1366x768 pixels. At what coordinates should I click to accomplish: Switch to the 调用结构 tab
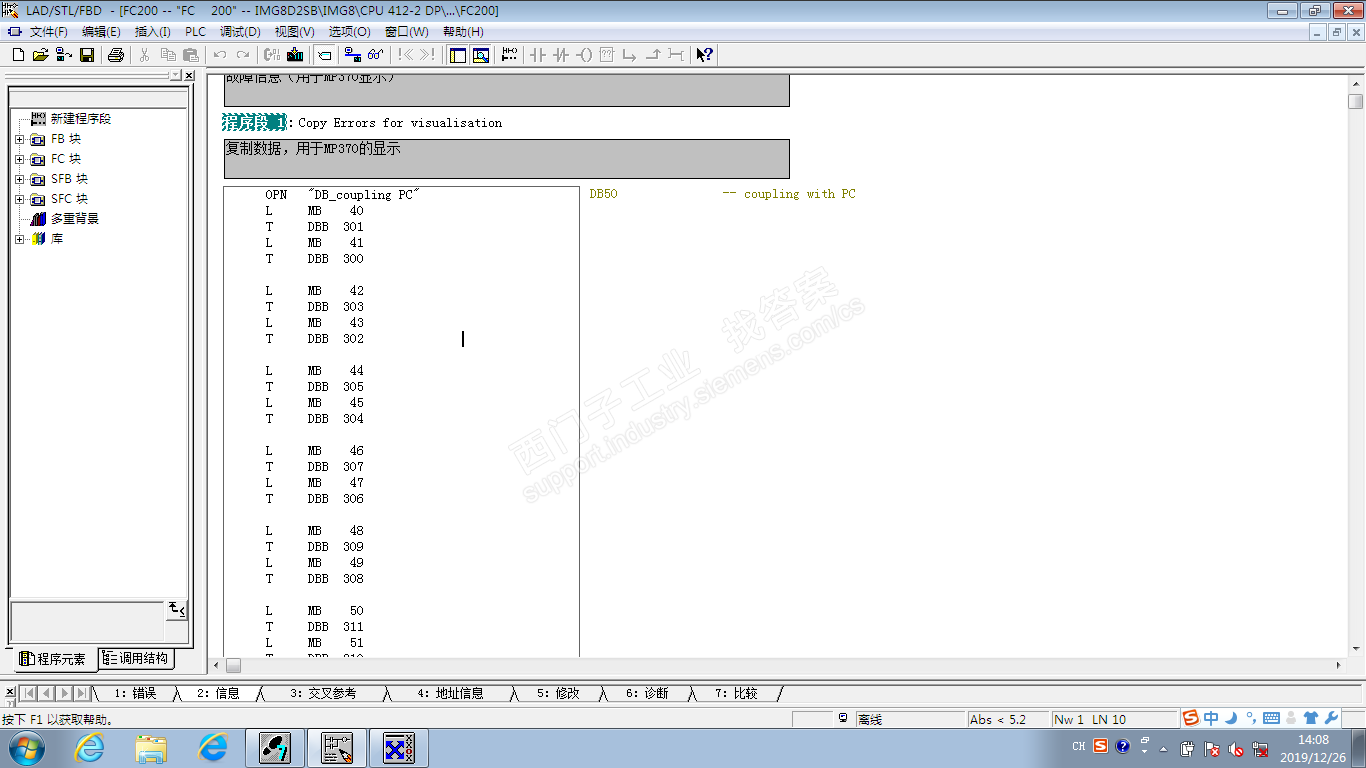(136, 658)
